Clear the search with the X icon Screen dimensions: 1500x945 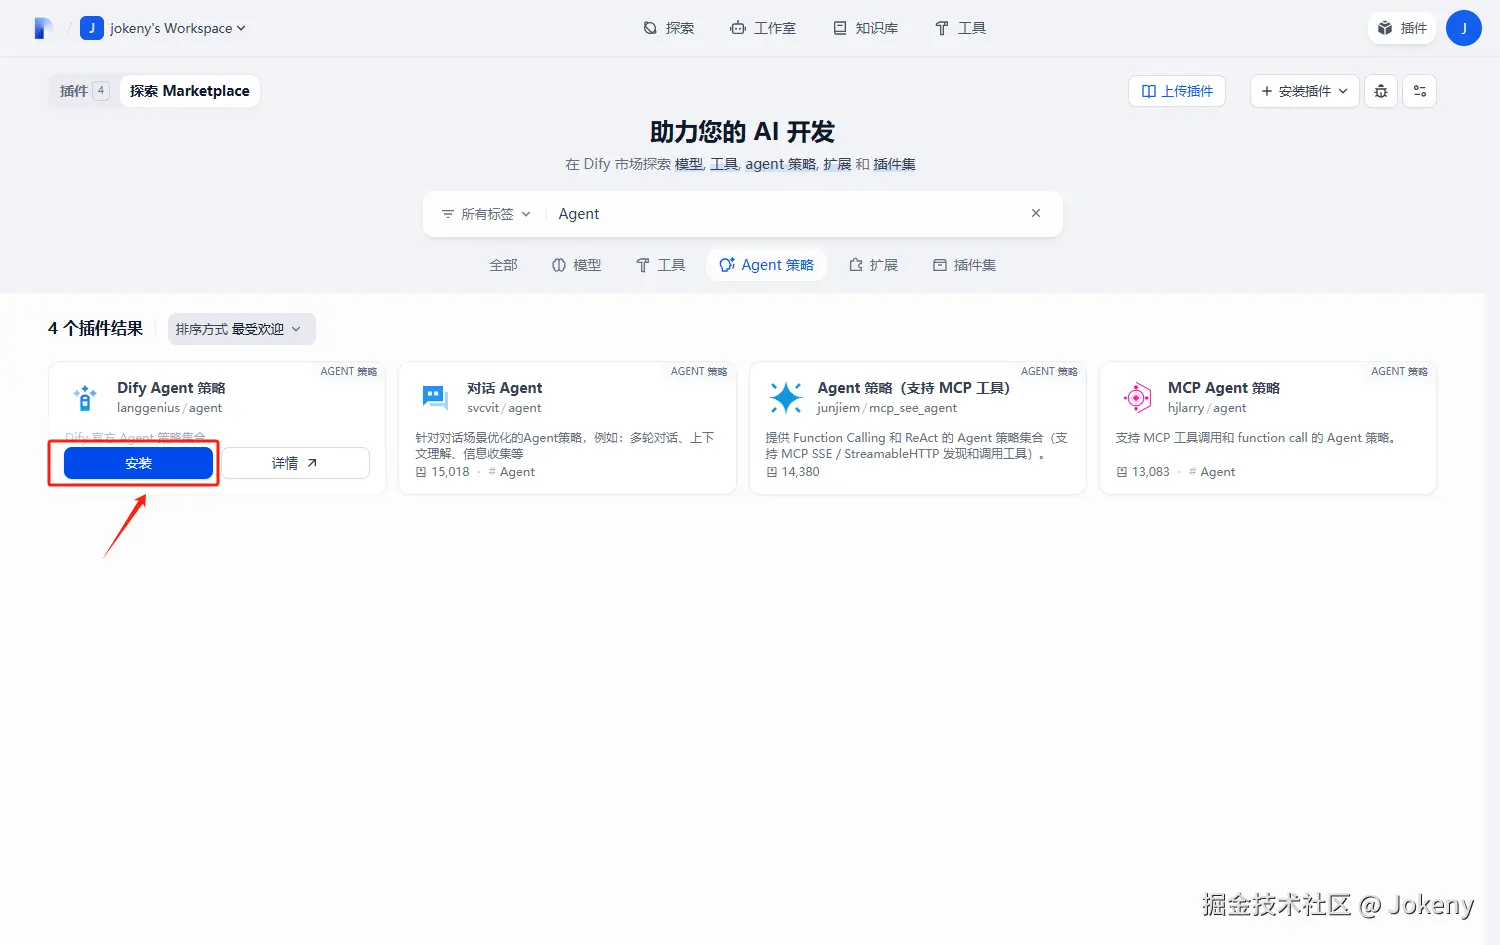(x=1036, y=213)
